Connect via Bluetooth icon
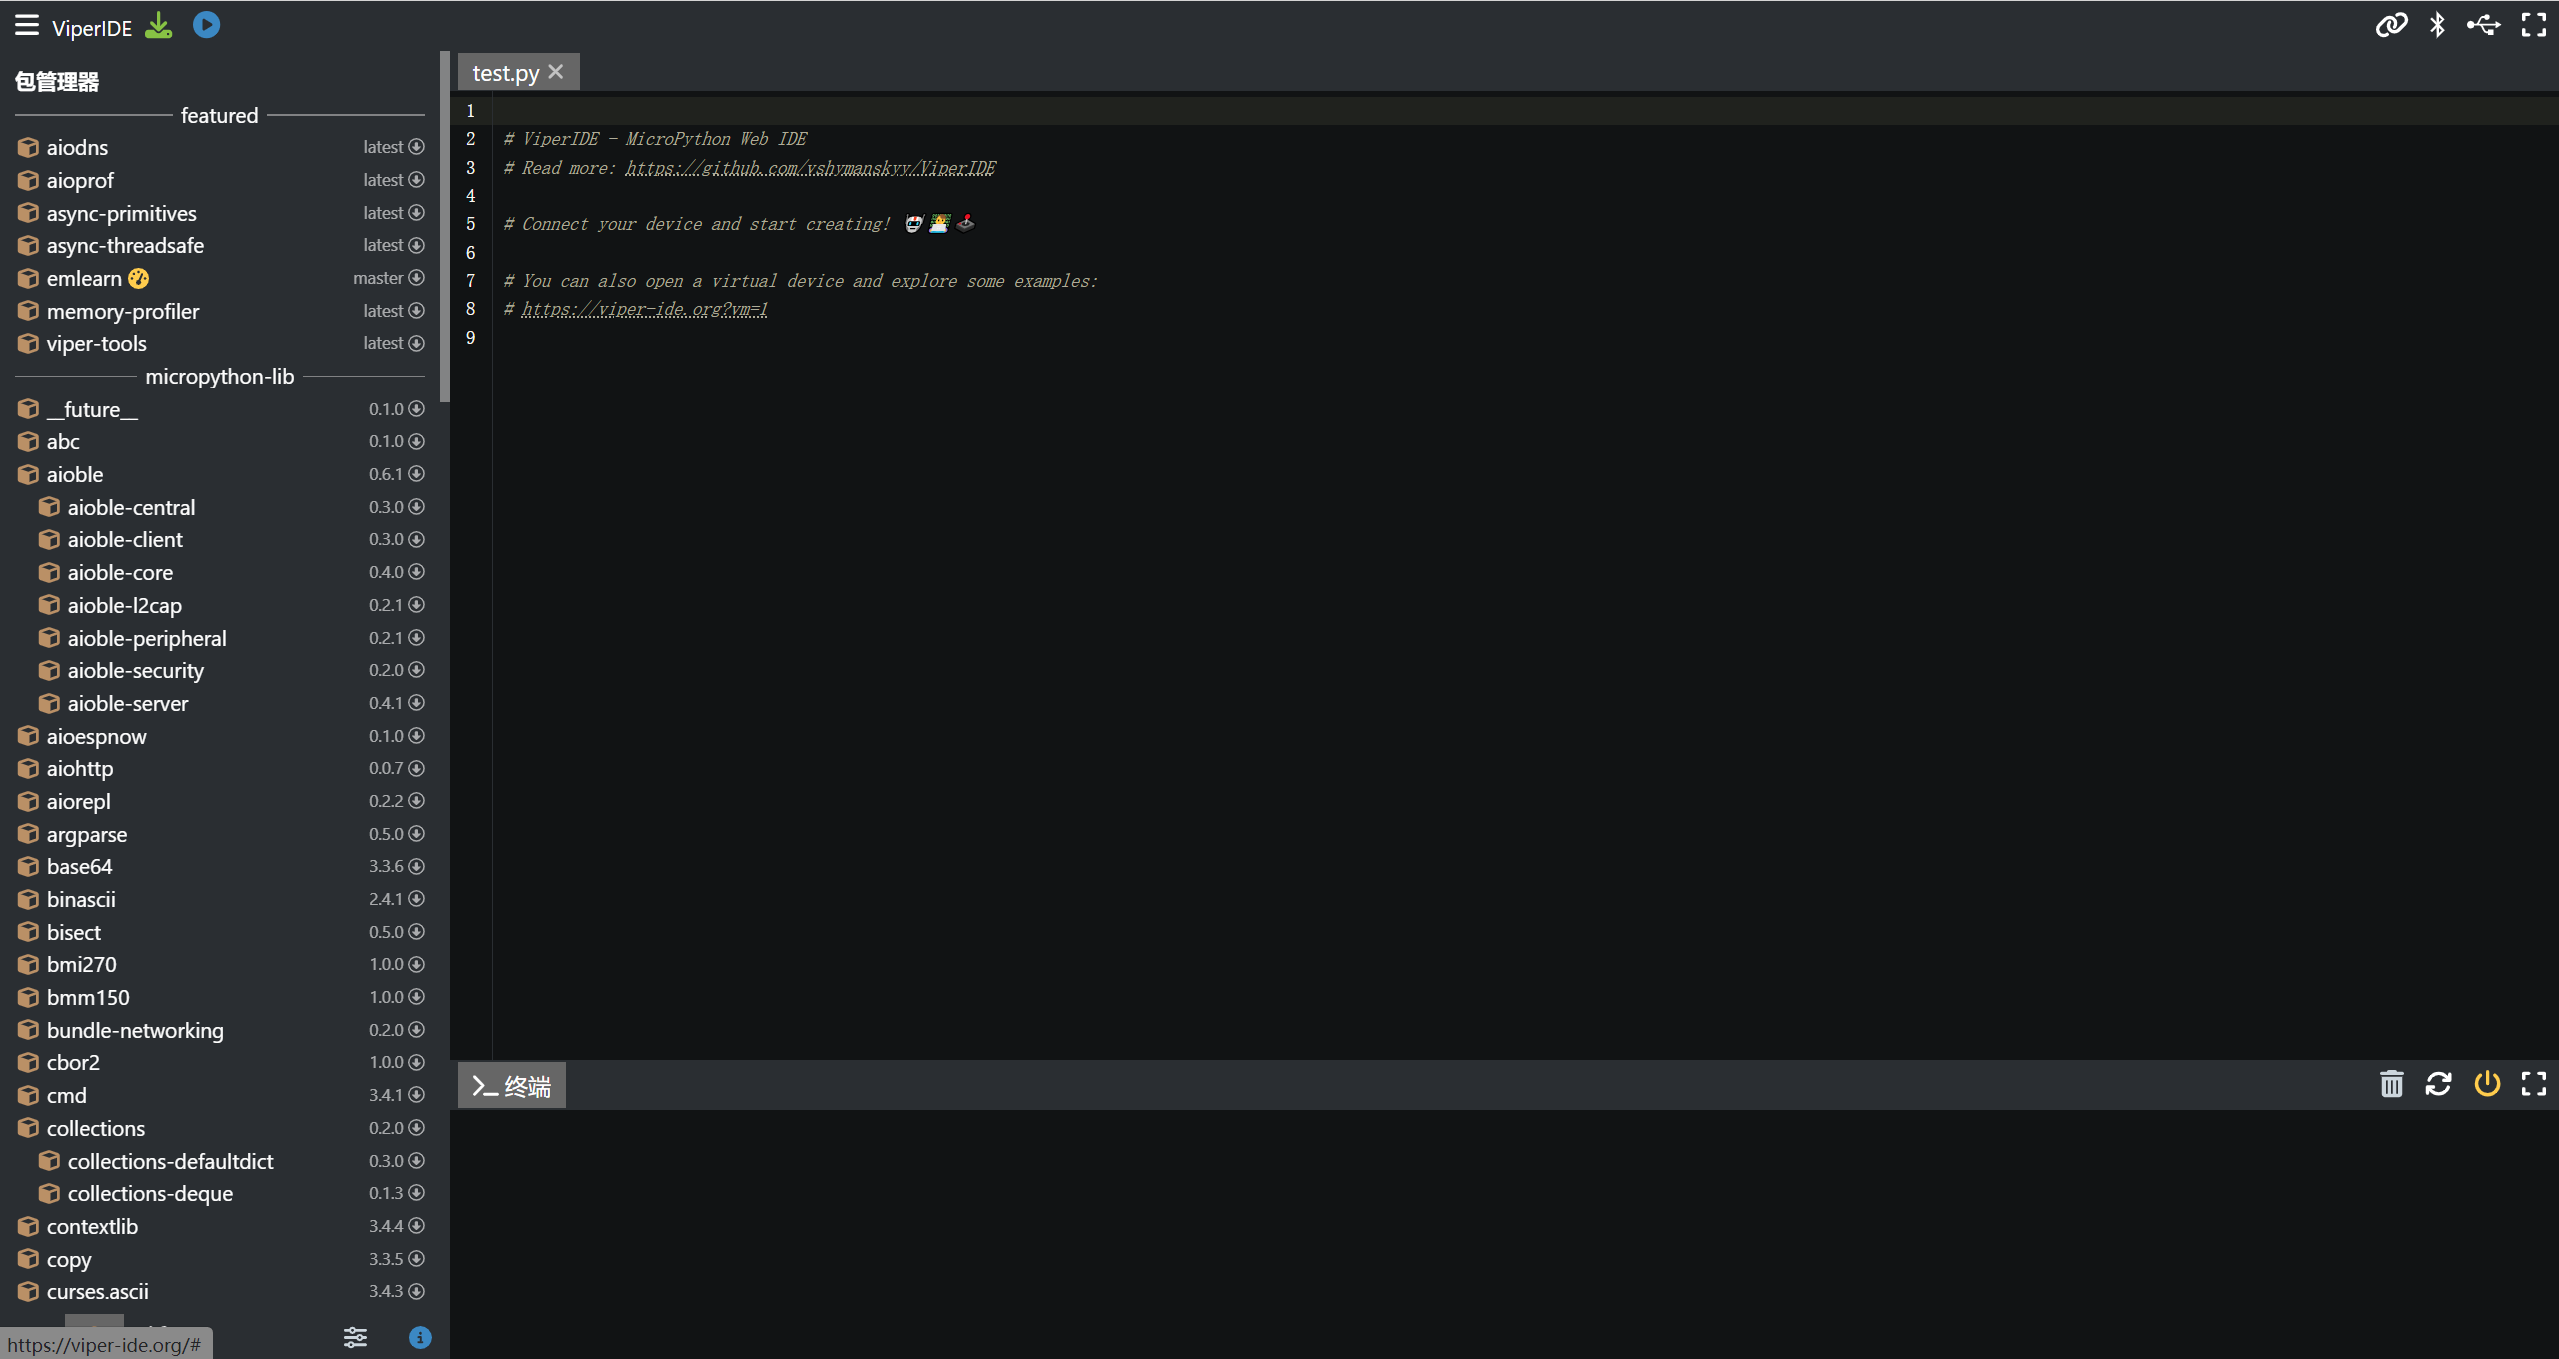 pyautogui.click(x=2437, y=25)
